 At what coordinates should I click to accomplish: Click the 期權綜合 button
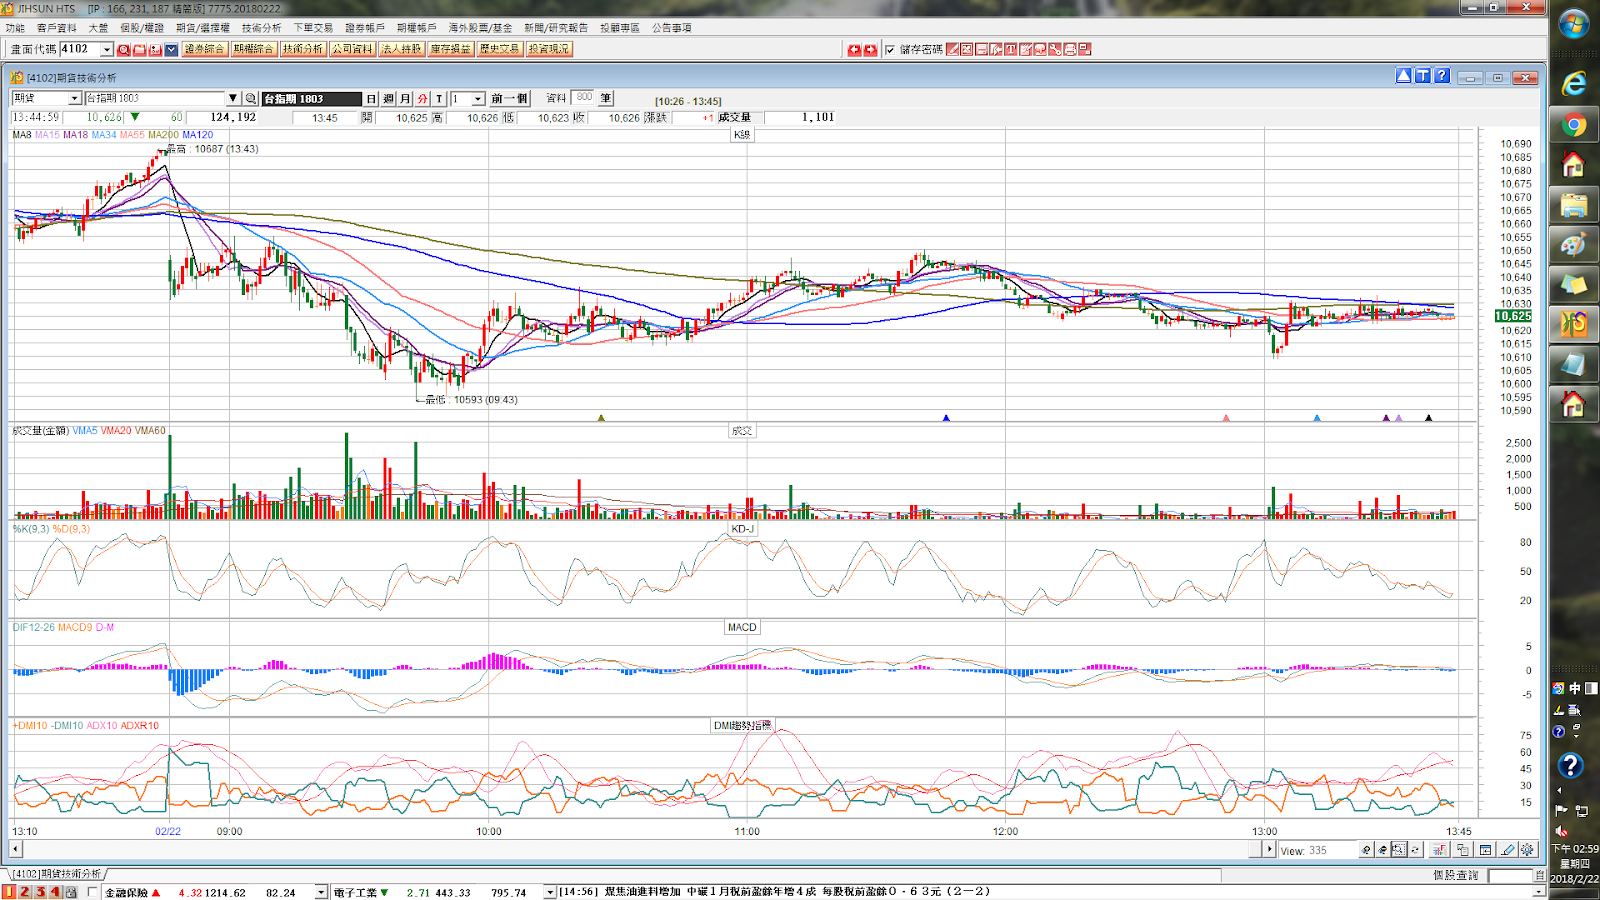(x=253, y=49)
